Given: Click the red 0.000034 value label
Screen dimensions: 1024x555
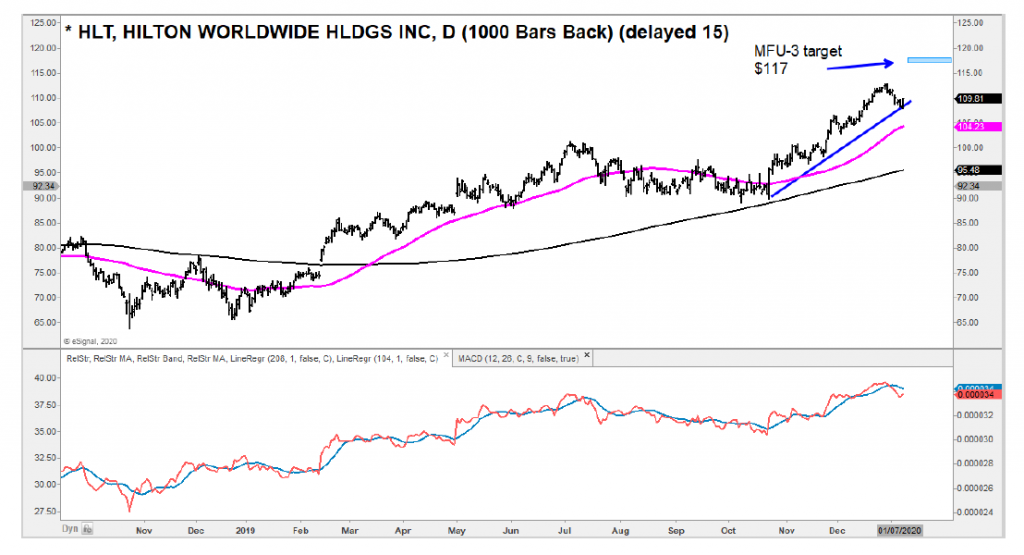Looking at the screenshot, I should [x=978, y=394].
